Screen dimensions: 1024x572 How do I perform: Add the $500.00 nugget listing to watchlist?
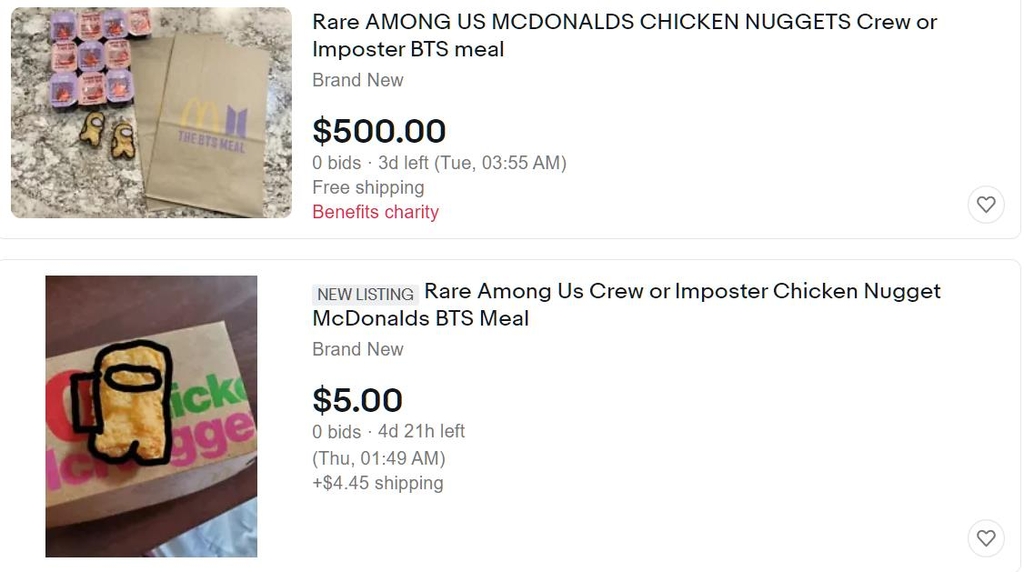985,204
